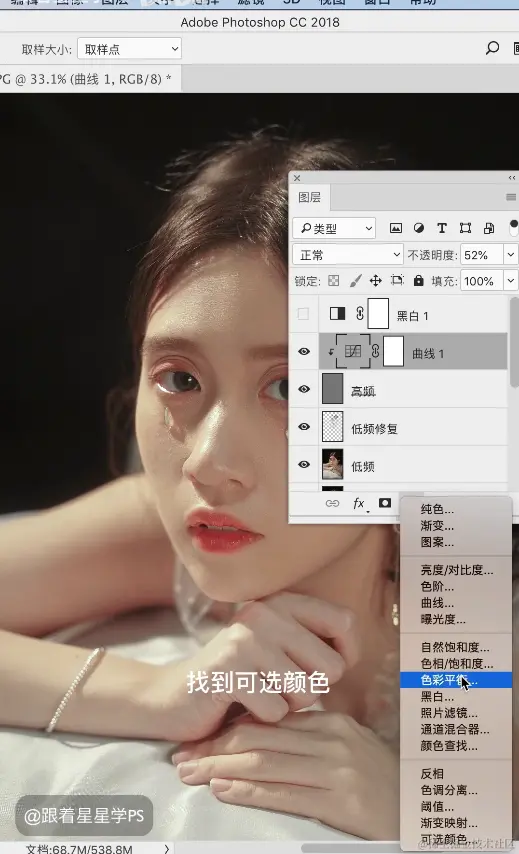
Task: Click the search magnifier icon in options bar
Action: point(492,48)
